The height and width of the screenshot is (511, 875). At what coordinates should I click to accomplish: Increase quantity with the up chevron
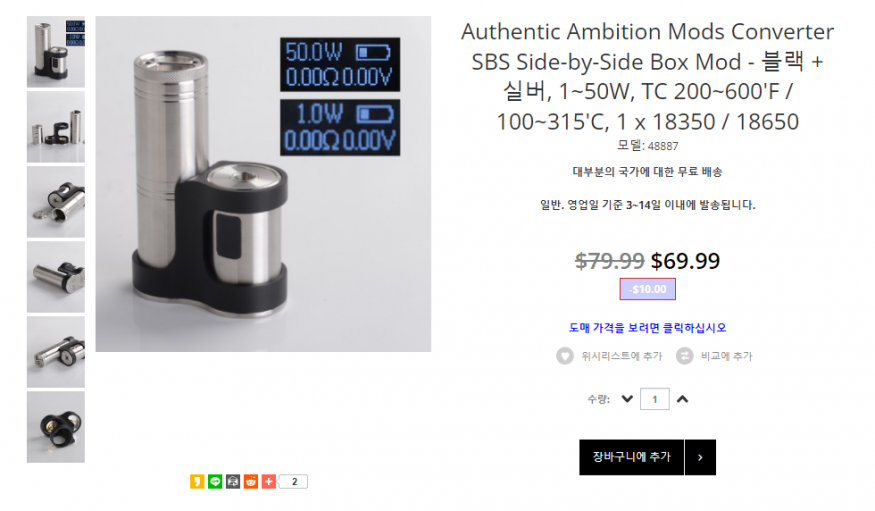682,399
